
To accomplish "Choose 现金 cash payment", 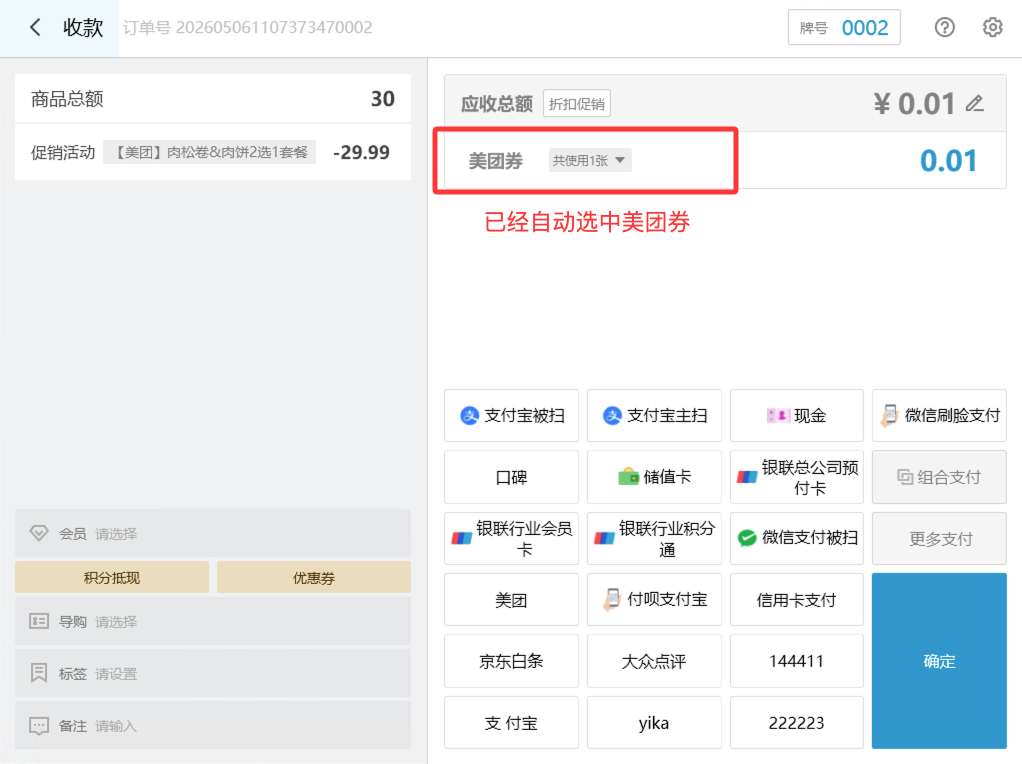I will tap(796, 415).
